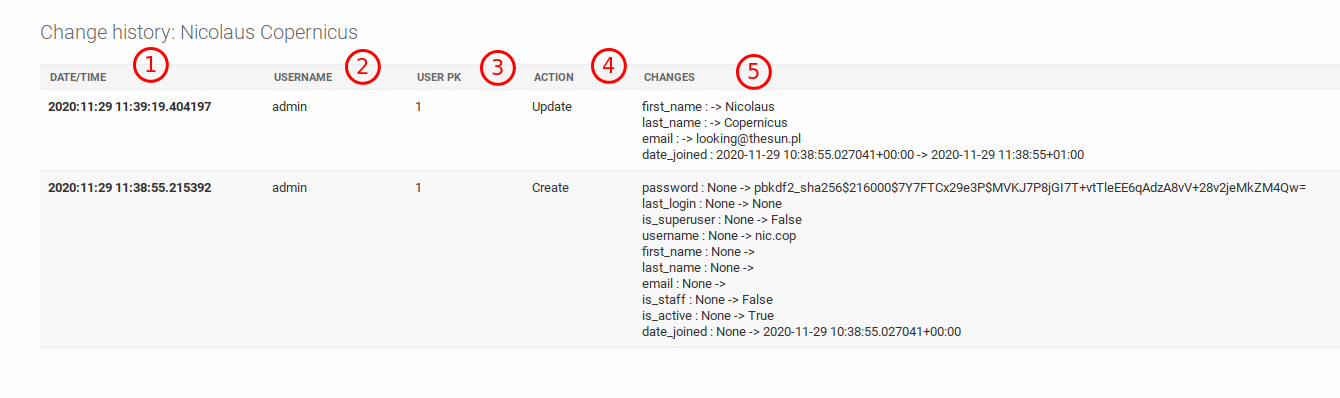Click the USERNAME column header
Viewport: 1340px width, 398px height.
(303, 77)
